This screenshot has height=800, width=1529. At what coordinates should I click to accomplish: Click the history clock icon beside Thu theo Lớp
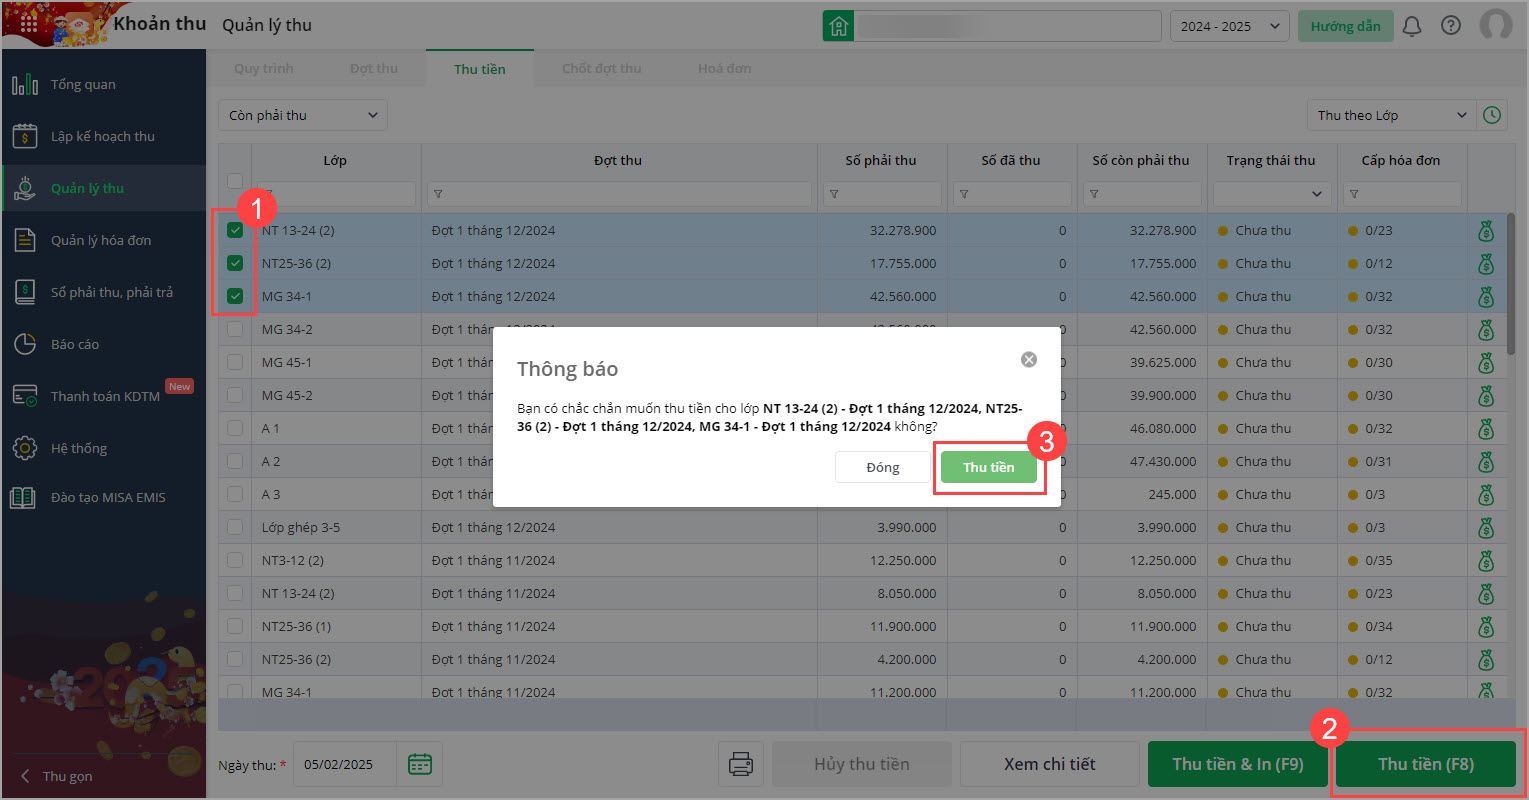pos(1492,115)
